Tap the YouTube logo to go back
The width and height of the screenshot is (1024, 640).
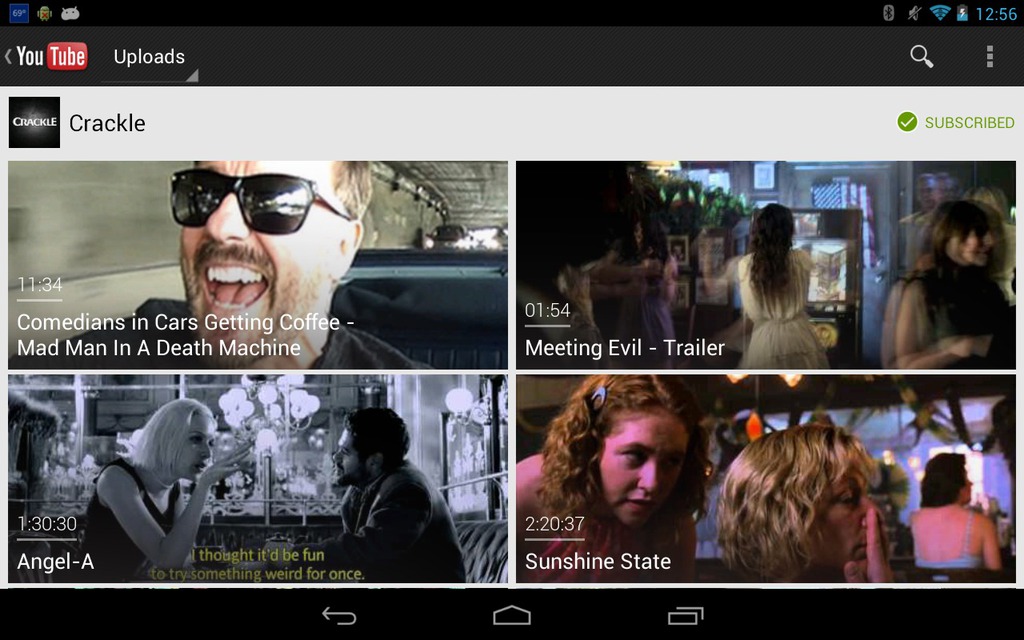46,56
